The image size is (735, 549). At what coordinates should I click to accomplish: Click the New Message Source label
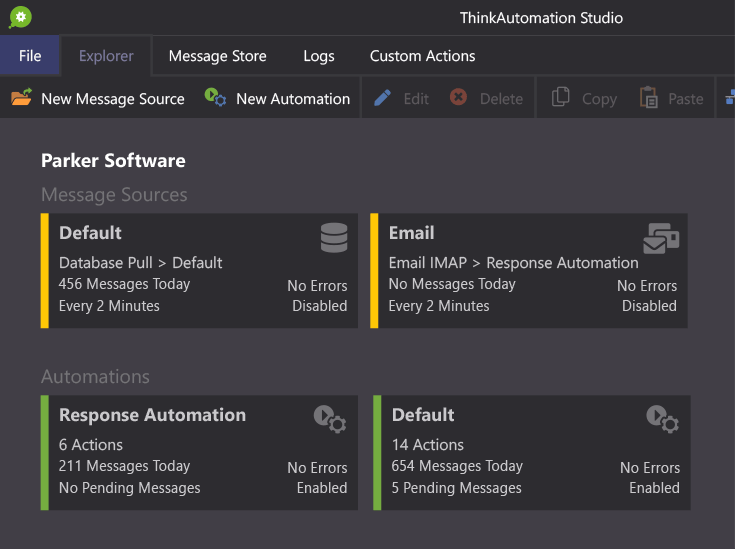coord(112,99)
